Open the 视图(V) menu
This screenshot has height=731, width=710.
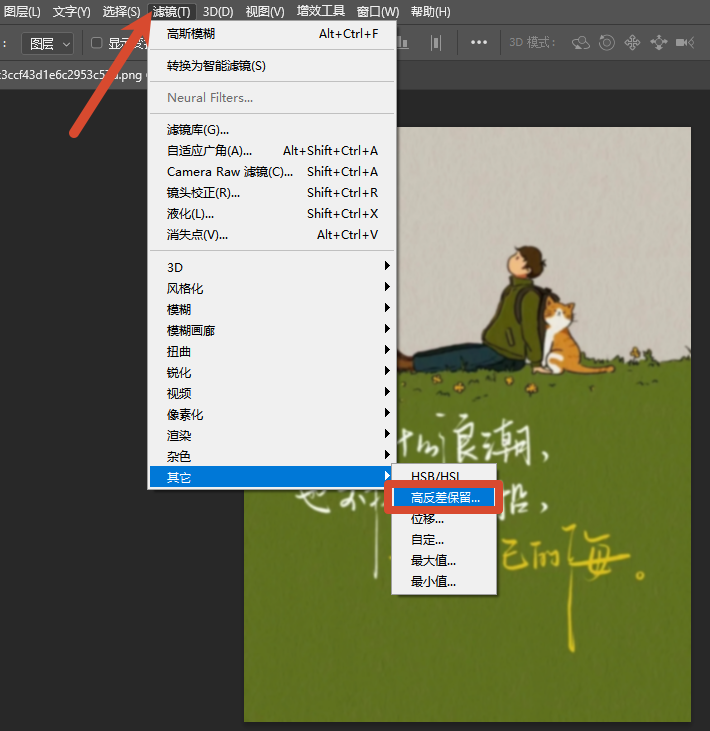click(265, 12)
